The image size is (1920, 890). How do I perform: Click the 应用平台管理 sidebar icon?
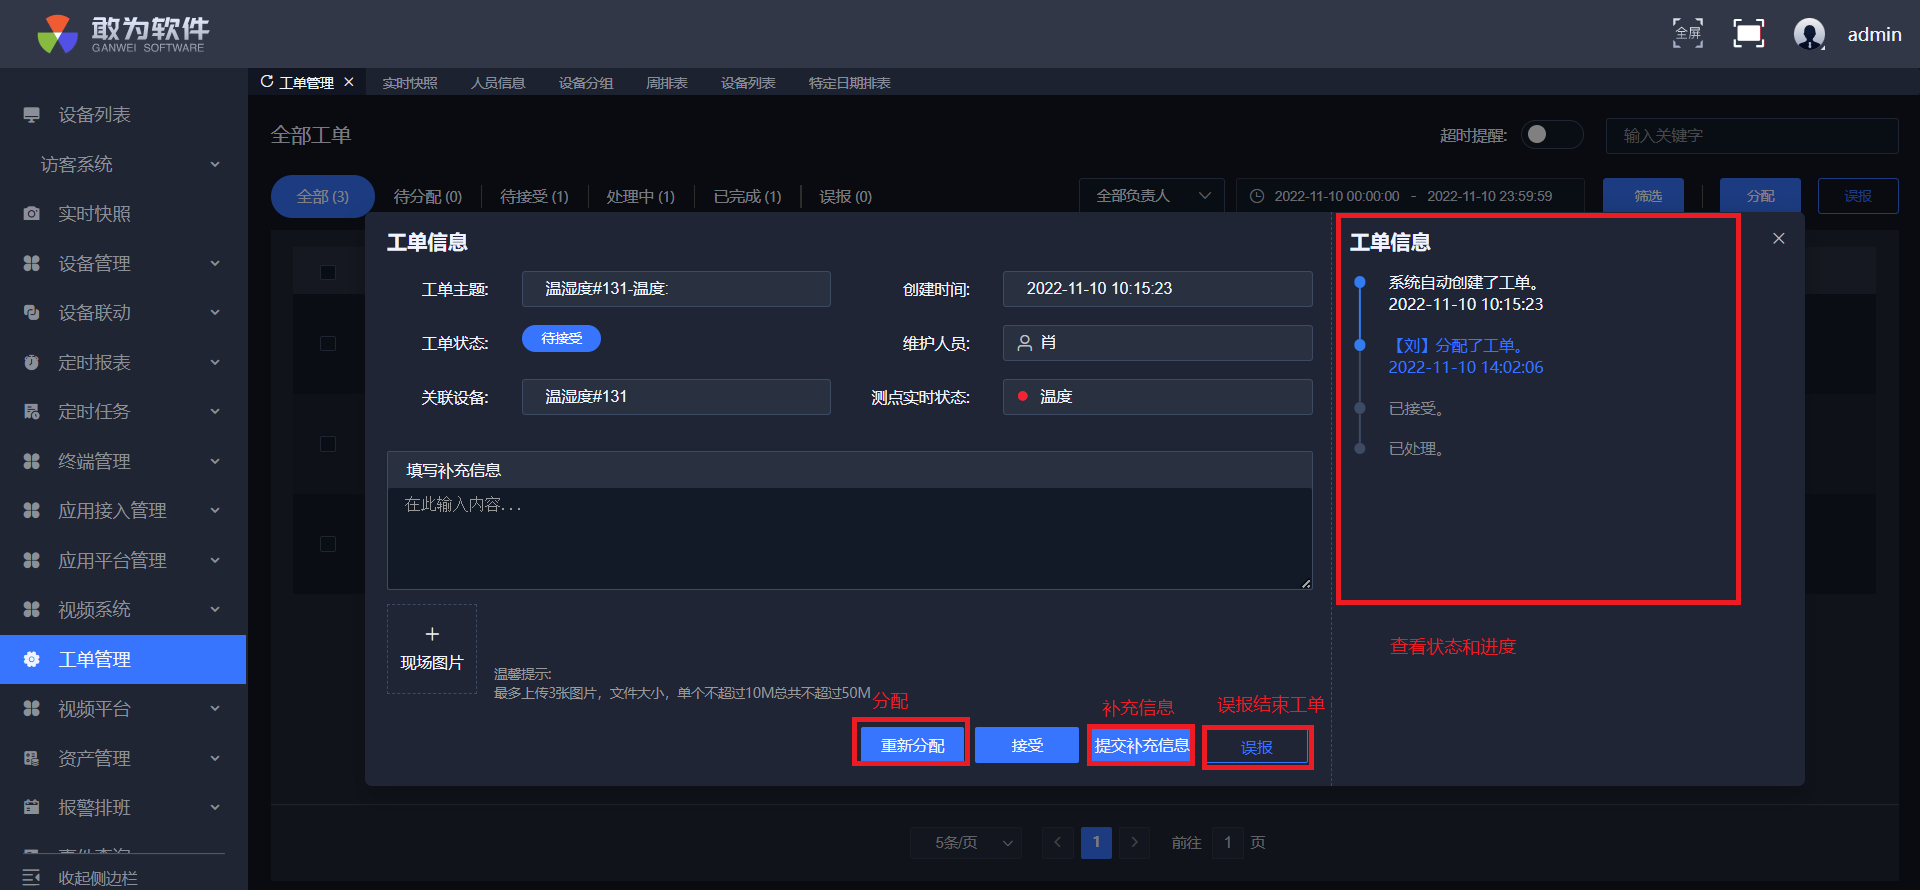(x=32, y=560)
